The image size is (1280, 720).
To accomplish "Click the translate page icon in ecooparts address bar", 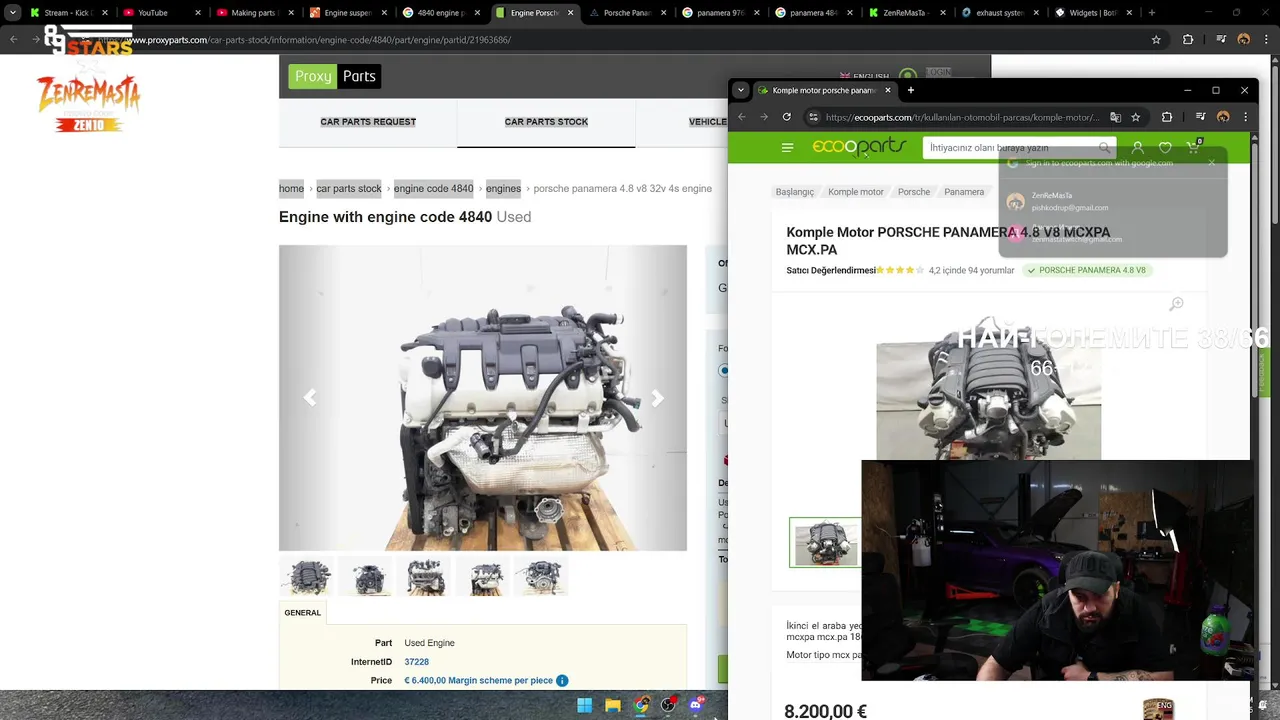I will pos(1115,117).
